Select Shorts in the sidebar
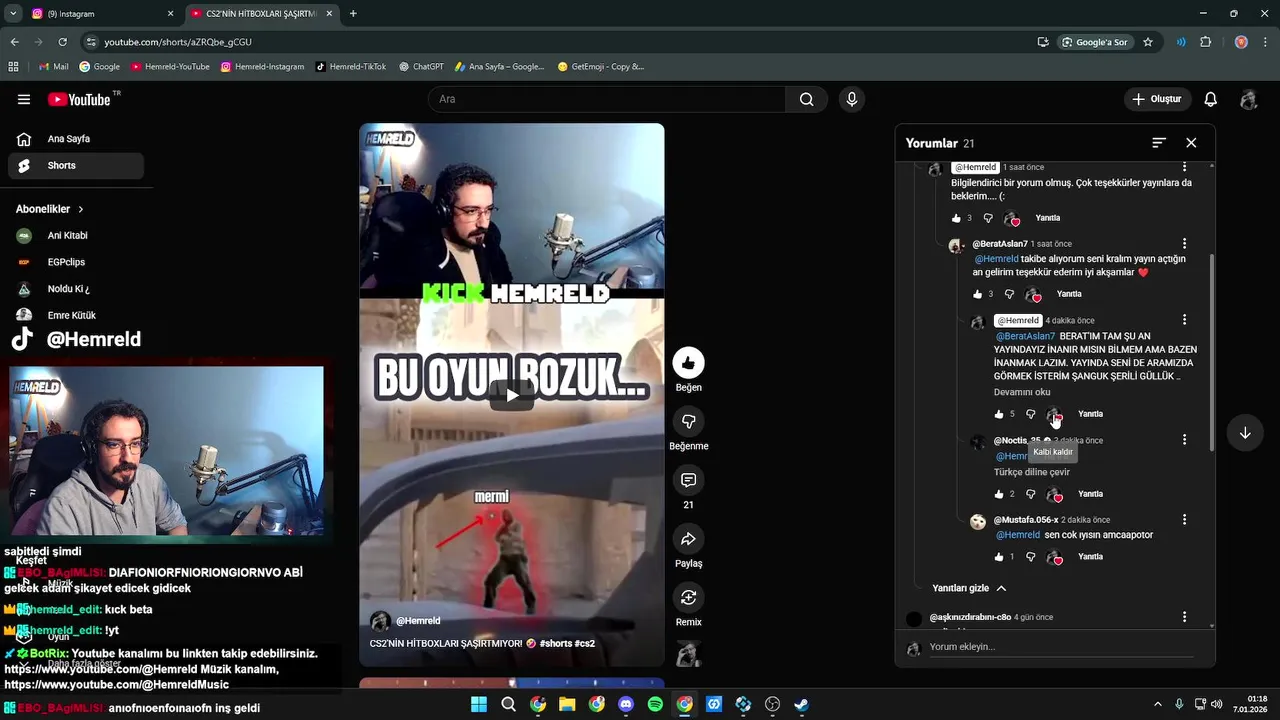The width and height of the screenshot is (1280, 720). pyautogui.click(x=76, y=165)
